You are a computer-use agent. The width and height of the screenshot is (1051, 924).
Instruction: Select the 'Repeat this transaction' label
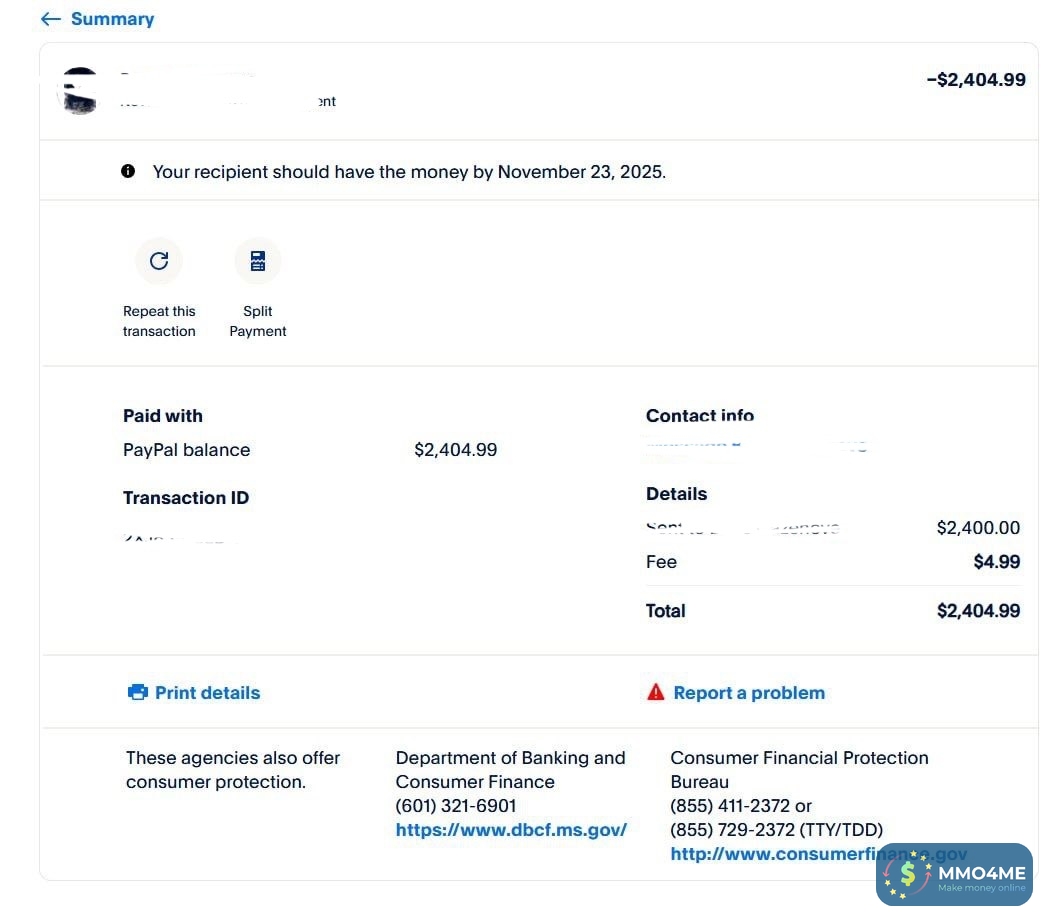159,321
